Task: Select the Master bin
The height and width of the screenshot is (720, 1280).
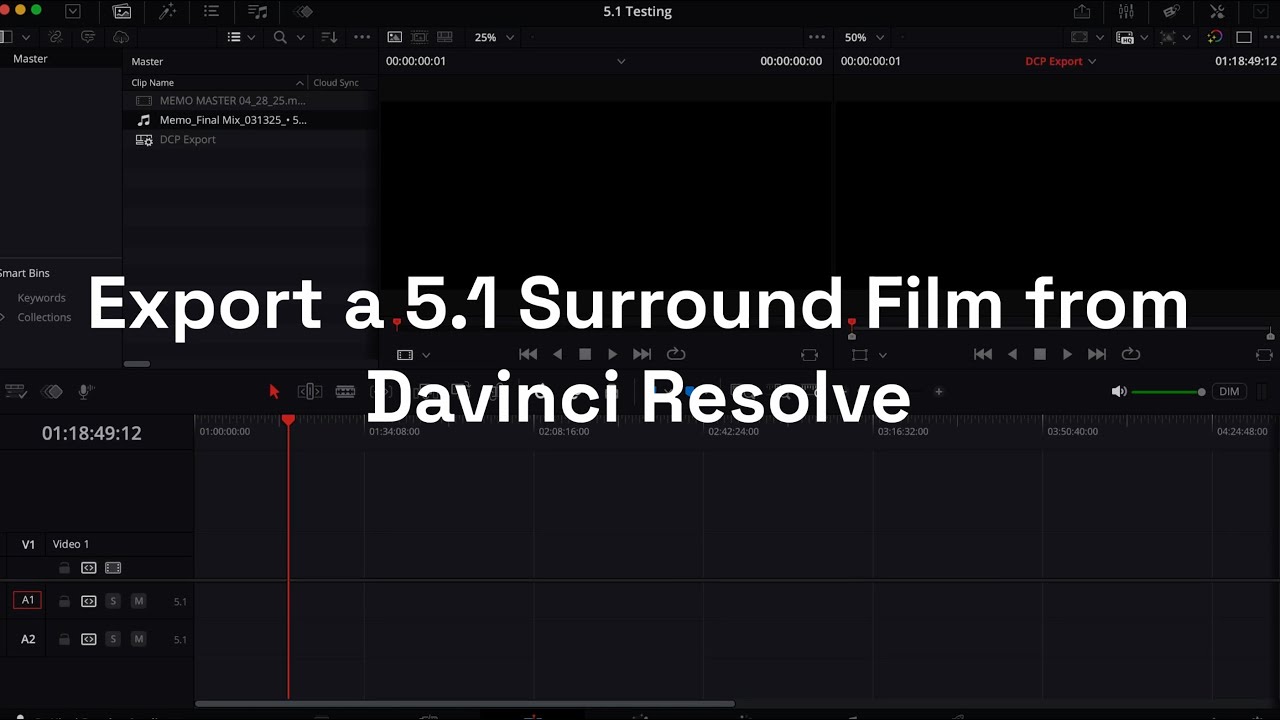Action: coord(30,59)
